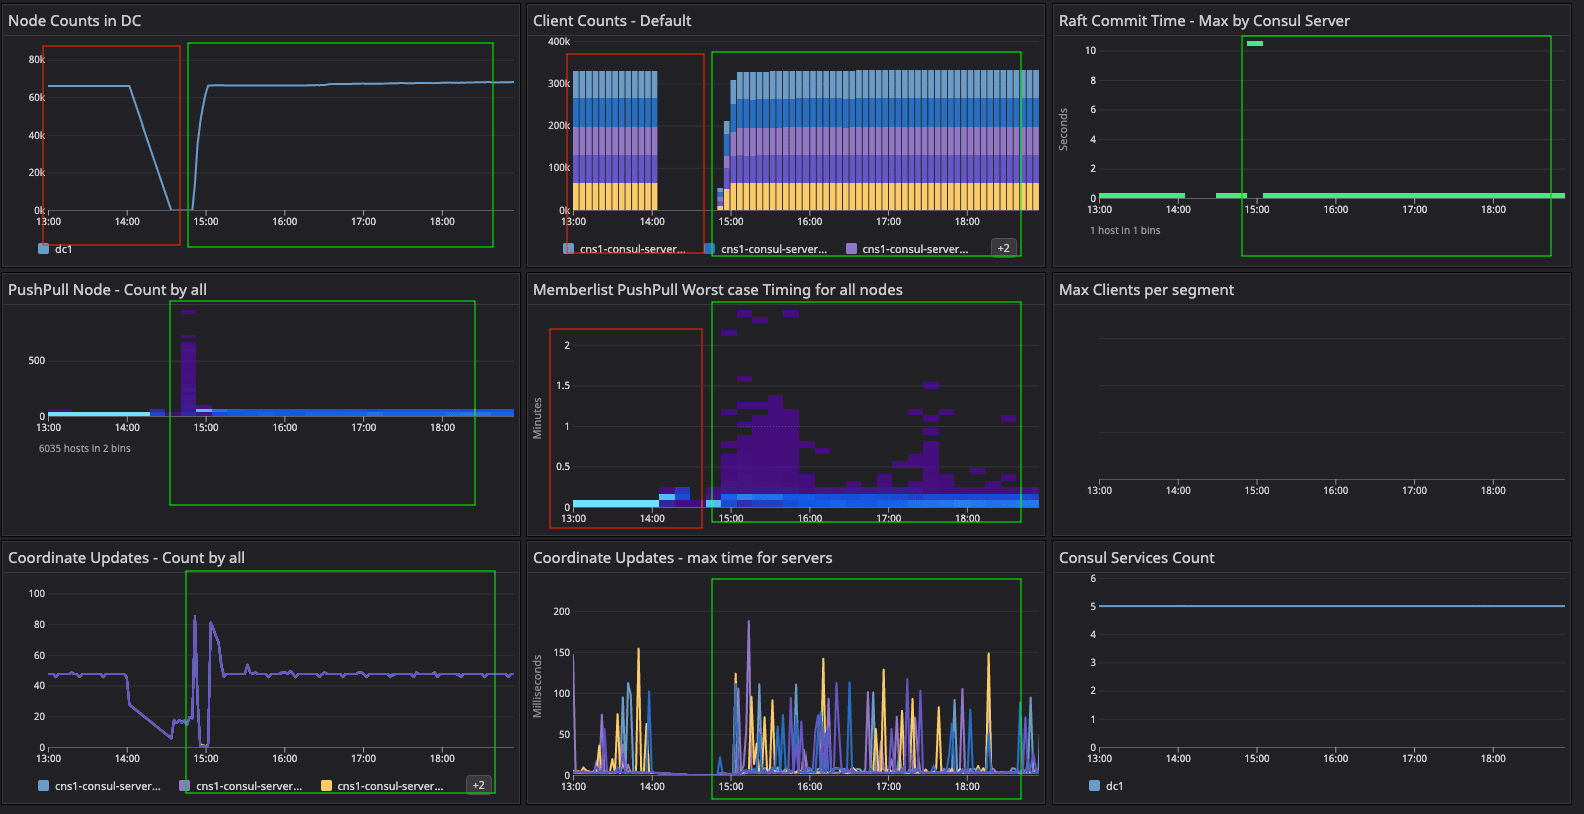Image resolution: width=1584 pixels, height=814 pixels.
Task: Click the dc1 legend swatch under Node Counts
Action: [44, 249]
